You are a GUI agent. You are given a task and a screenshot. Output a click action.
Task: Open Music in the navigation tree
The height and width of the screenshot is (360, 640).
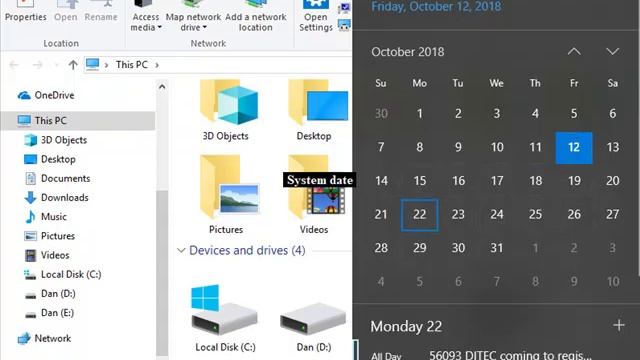click(45, 217)
